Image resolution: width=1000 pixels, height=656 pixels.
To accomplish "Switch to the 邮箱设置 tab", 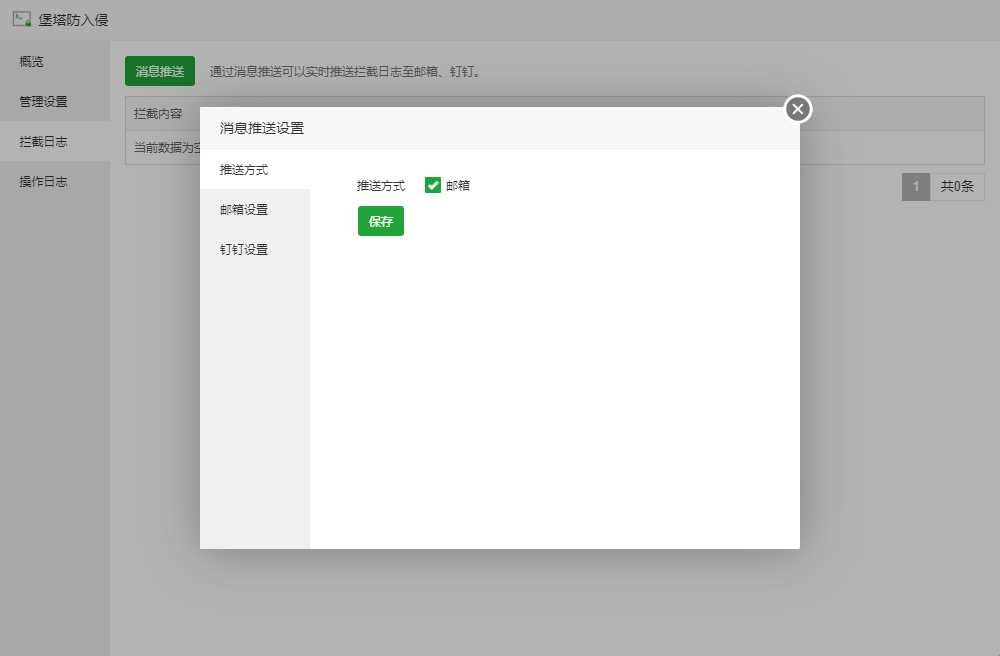I will (244, 210).
